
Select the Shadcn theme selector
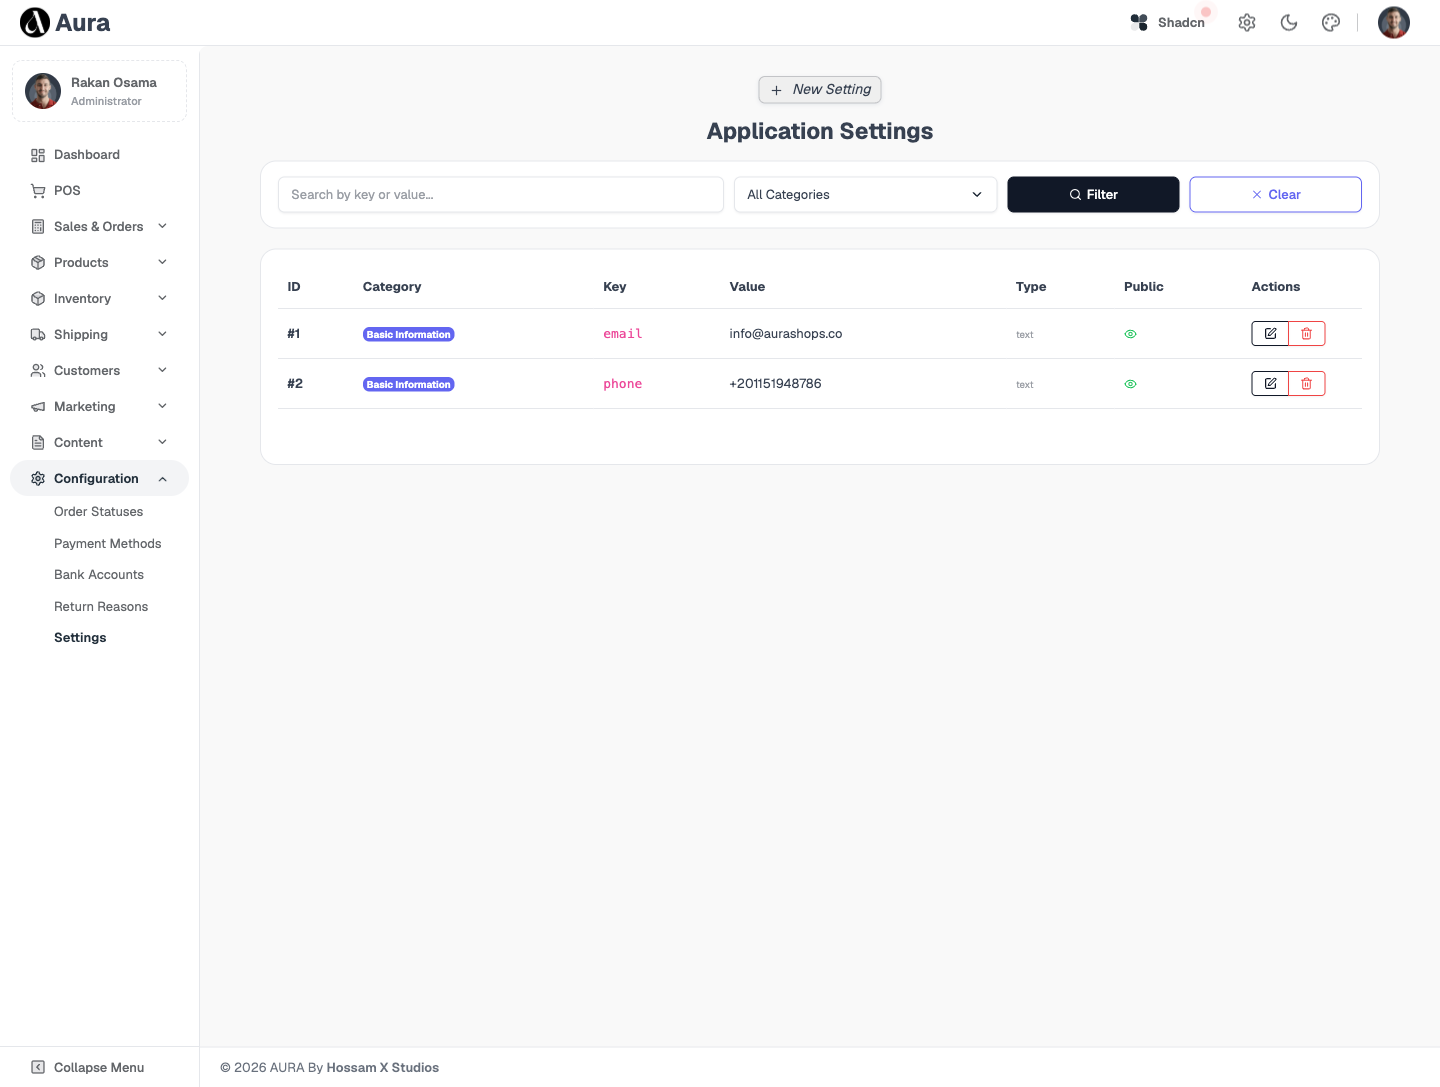(x=1168, y=23)
